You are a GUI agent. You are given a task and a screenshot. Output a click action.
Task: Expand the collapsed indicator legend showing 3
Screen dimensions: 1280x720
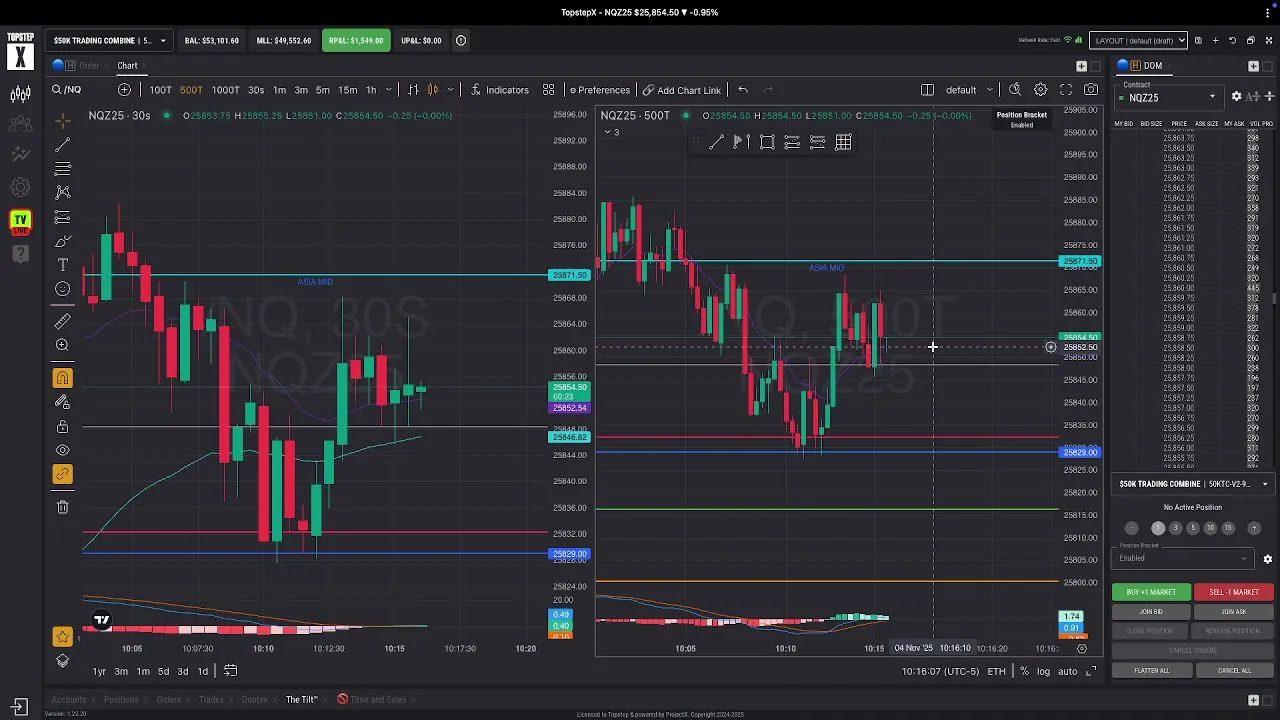612,132
